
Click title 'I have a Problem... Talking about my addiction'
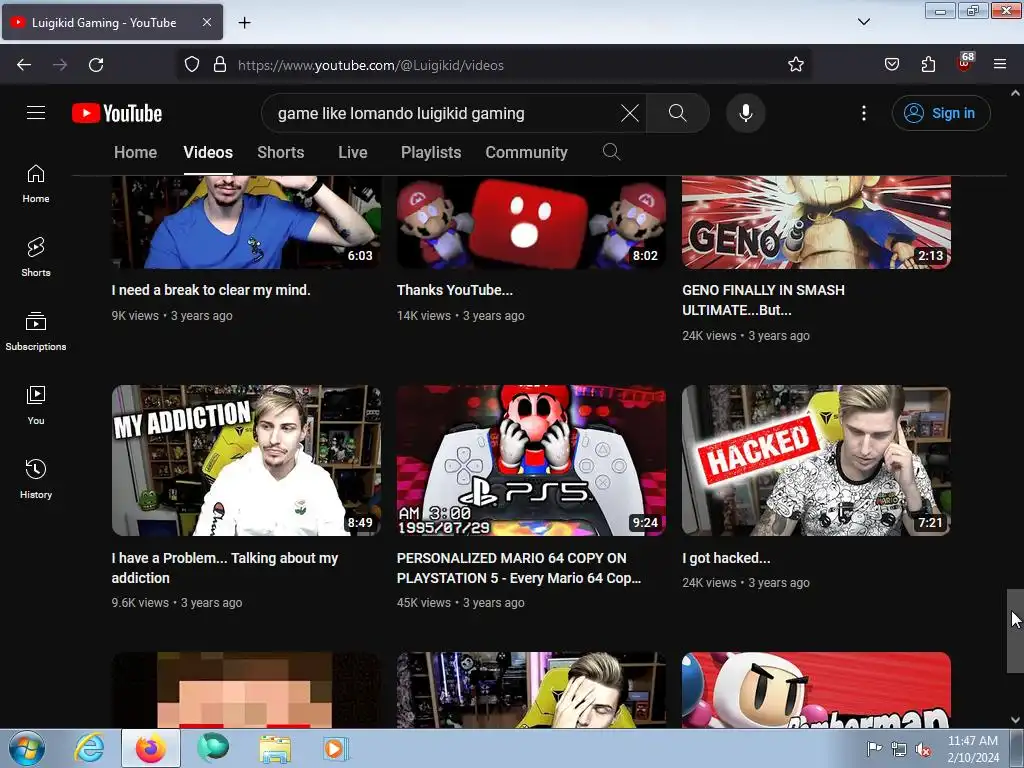pos(225,568)
